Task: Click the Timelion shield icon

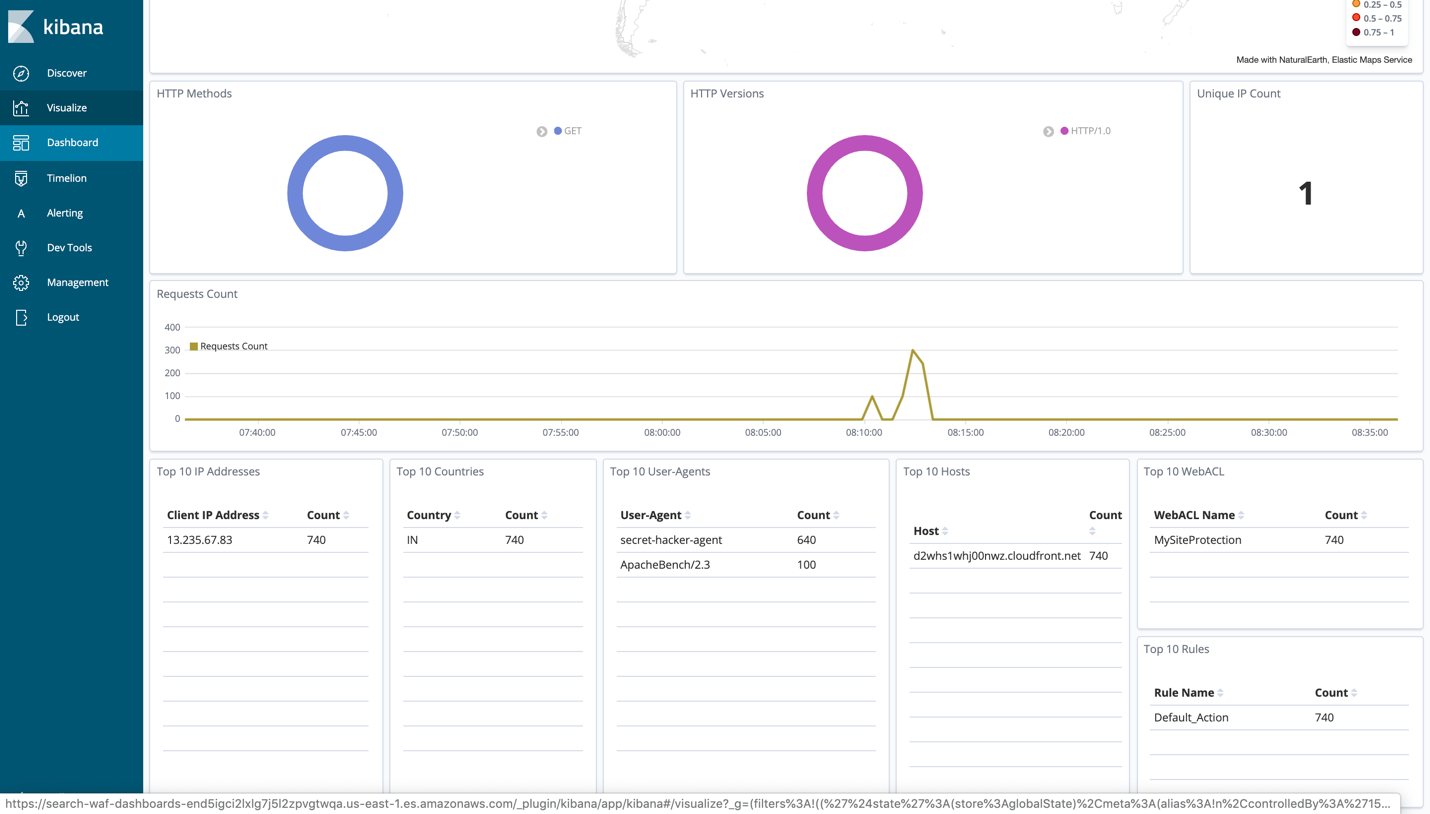Action: click(x=21, y=178)
